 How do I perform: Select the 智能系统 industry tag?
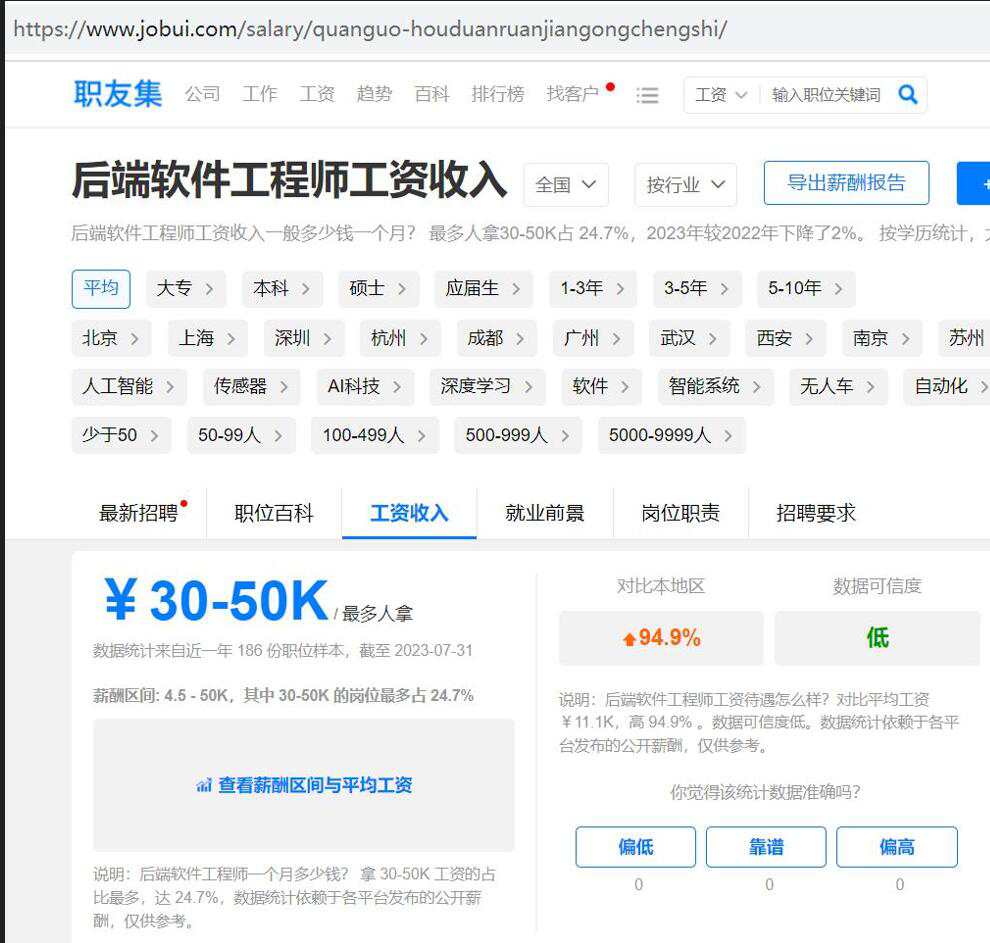[x=716, y=387]
